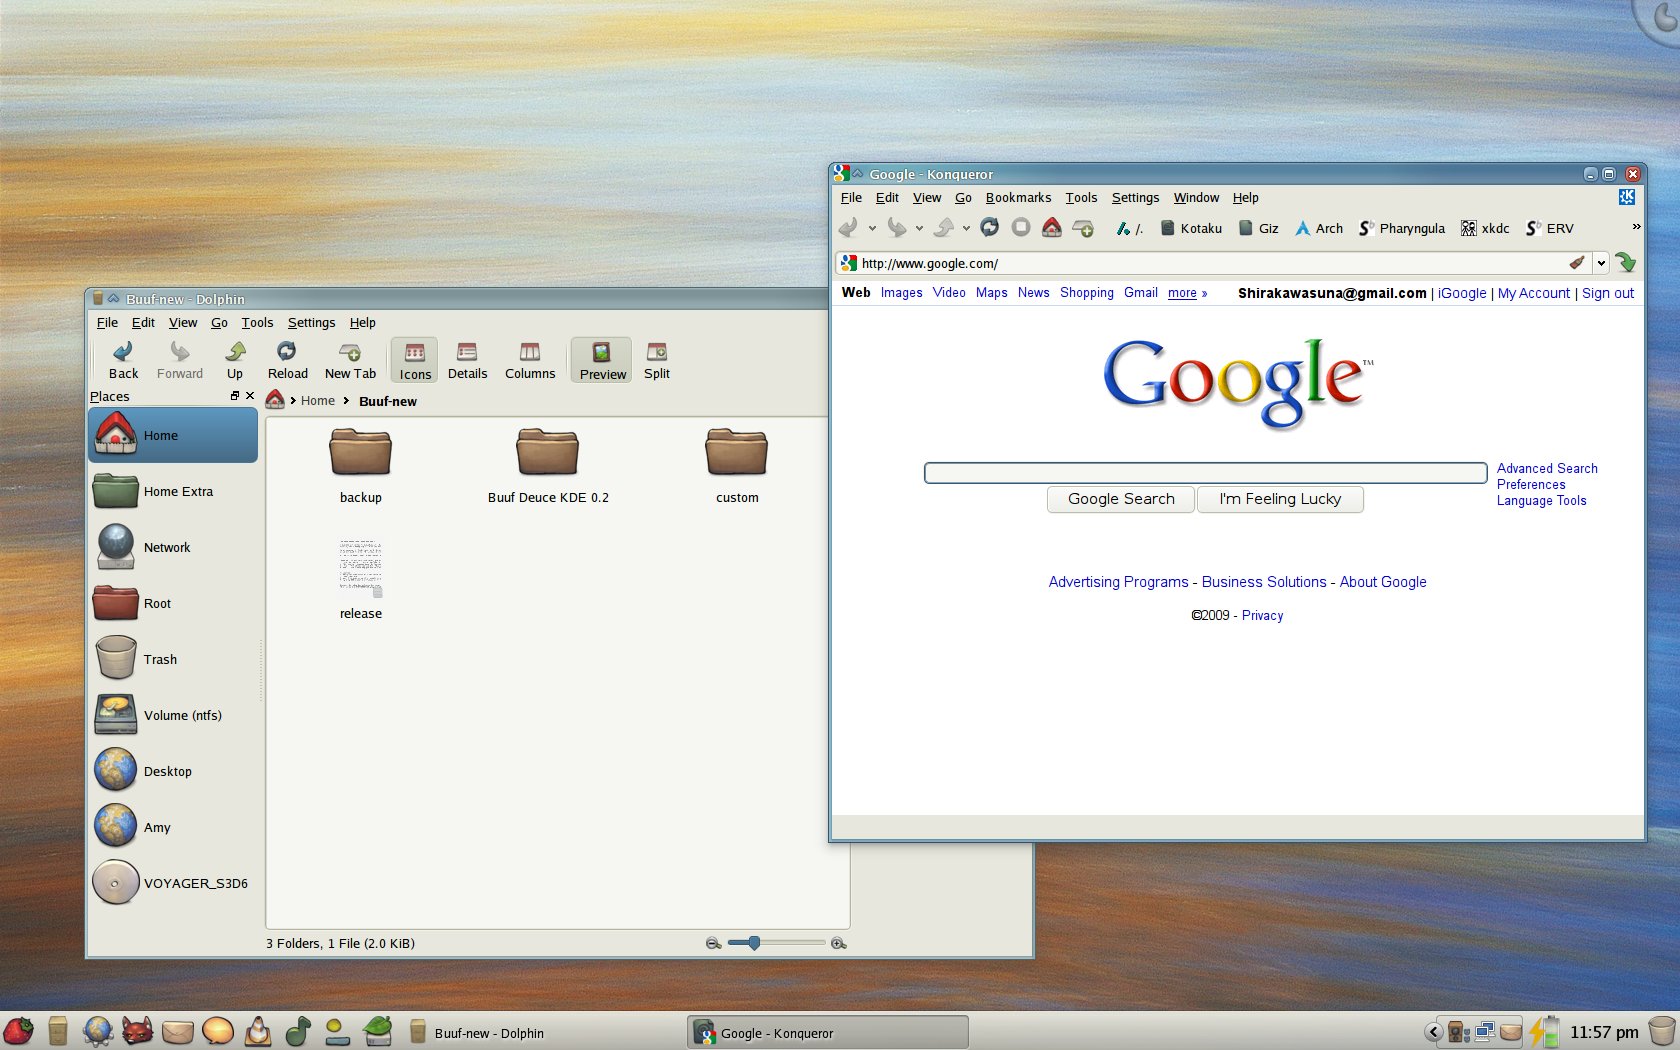The height and width of the screenshot is (1050, 1680).
Task: Open the URL history dropdown
Action: pos(1601,263)
